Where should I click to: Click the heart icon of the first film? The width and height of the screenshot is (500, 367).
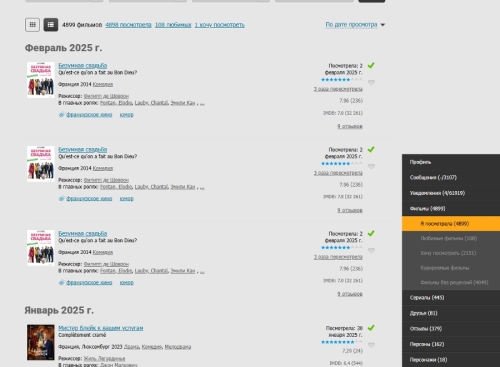(371, 83)
